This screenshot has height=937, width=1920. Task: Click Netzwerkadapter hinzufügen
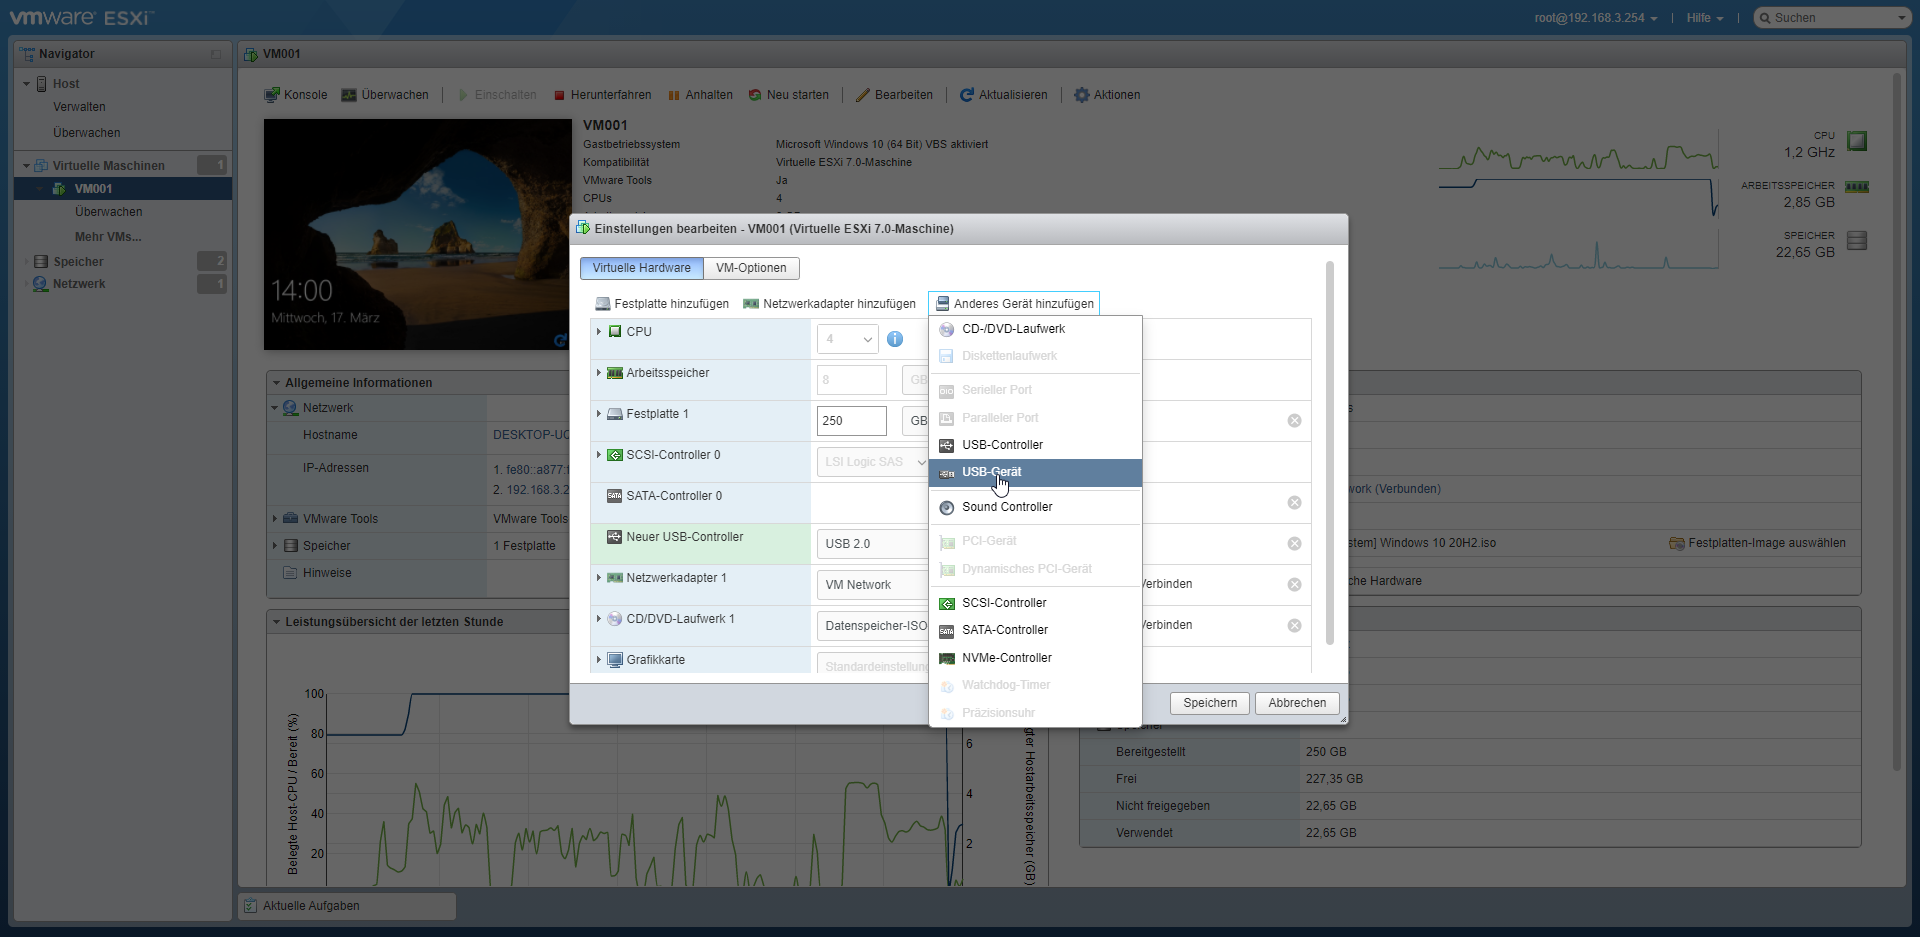(x=829, y=304)
